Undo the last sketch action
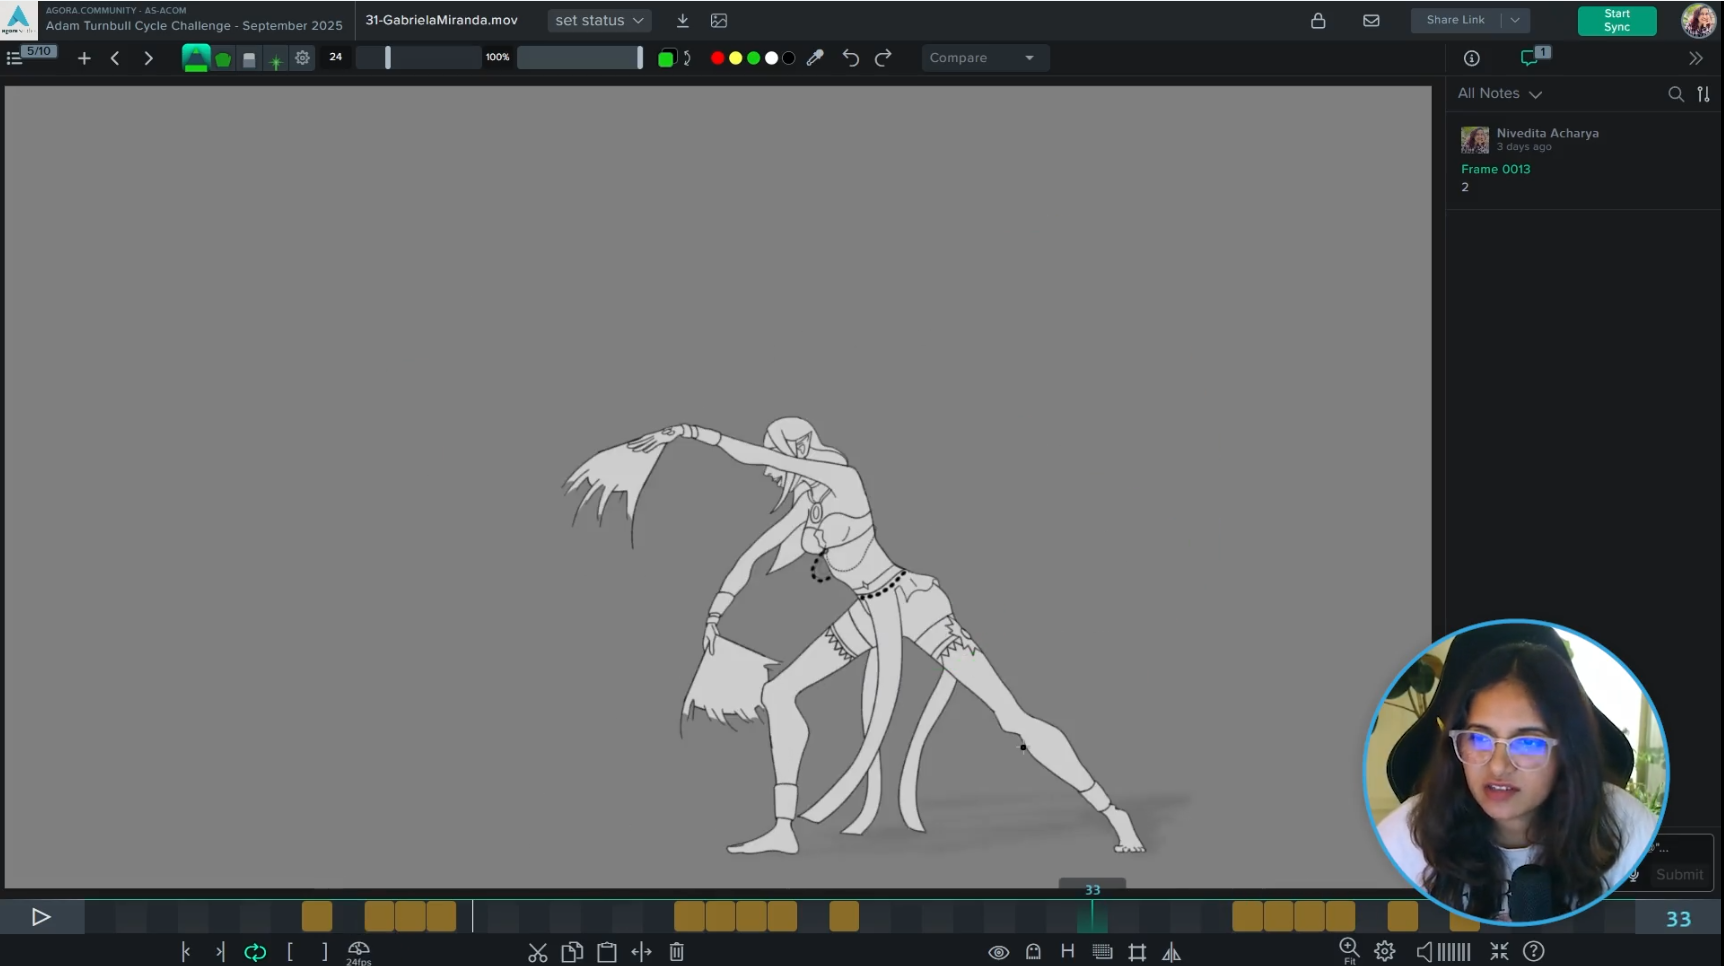Viewport: 1724px width, 966px height. tap(850, 58)
